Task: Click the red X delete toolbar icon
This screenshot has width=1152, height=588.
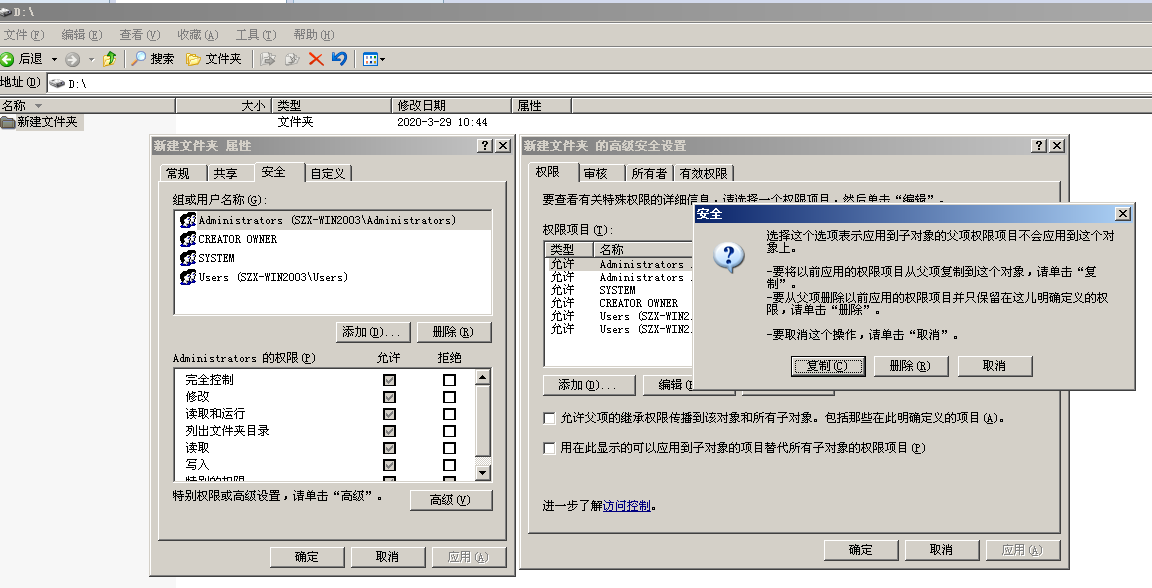Action: pos(317,58)
